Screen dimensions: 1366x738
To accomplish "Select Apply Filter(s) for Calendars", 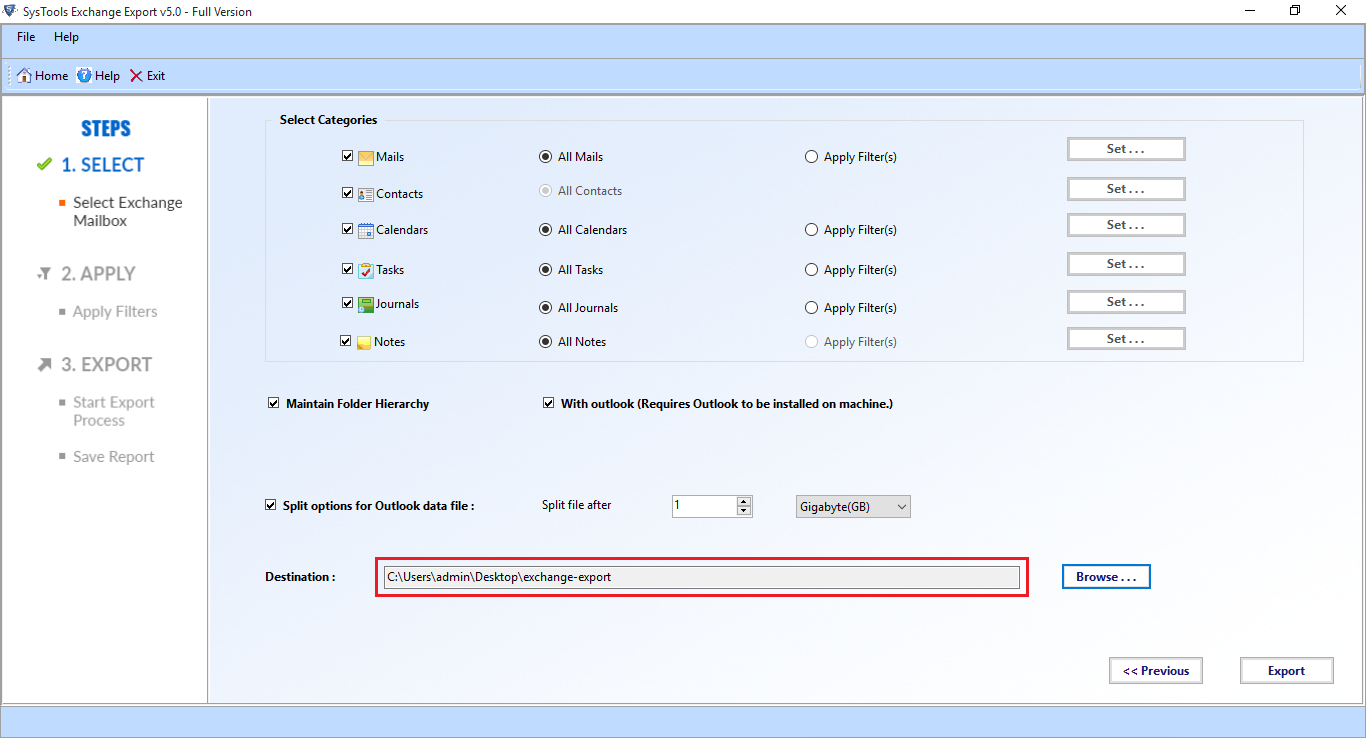I will coord(812,230).
